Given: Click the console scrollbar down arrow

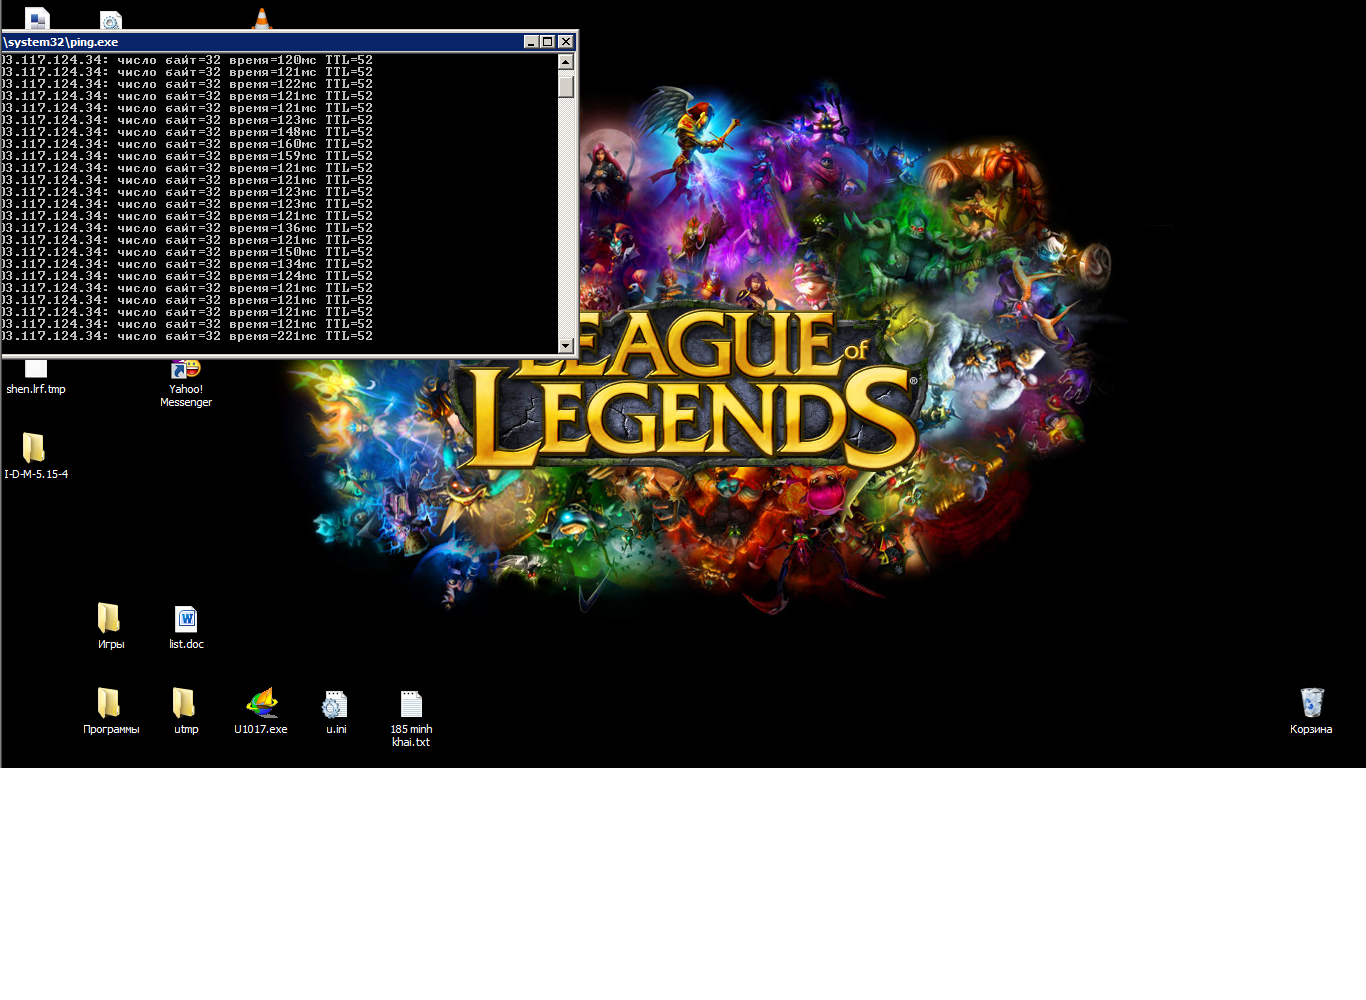Looking at the screenshot, I should (x=566, y=346).
